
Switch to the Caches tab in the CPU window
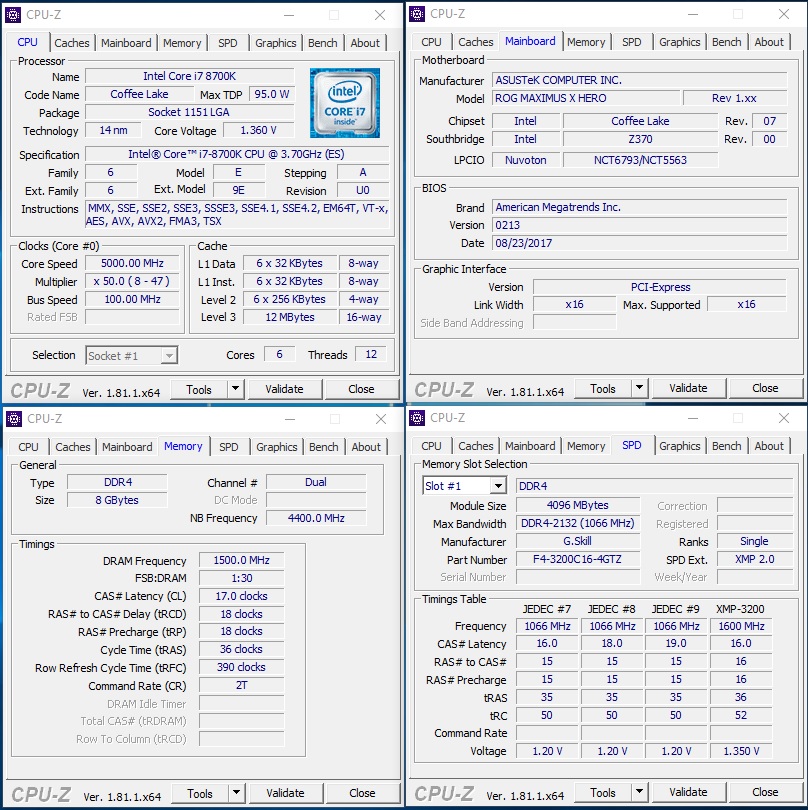point(72,43)
